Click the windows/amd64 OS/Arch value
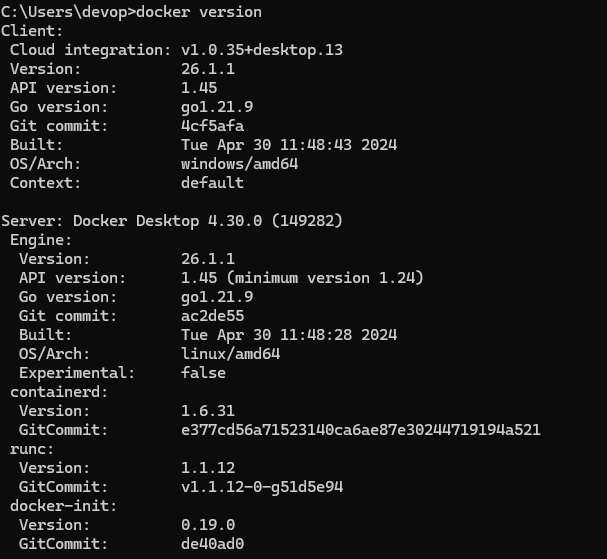The height and width of the screenshot is (559, 607). tap(240, 164)
